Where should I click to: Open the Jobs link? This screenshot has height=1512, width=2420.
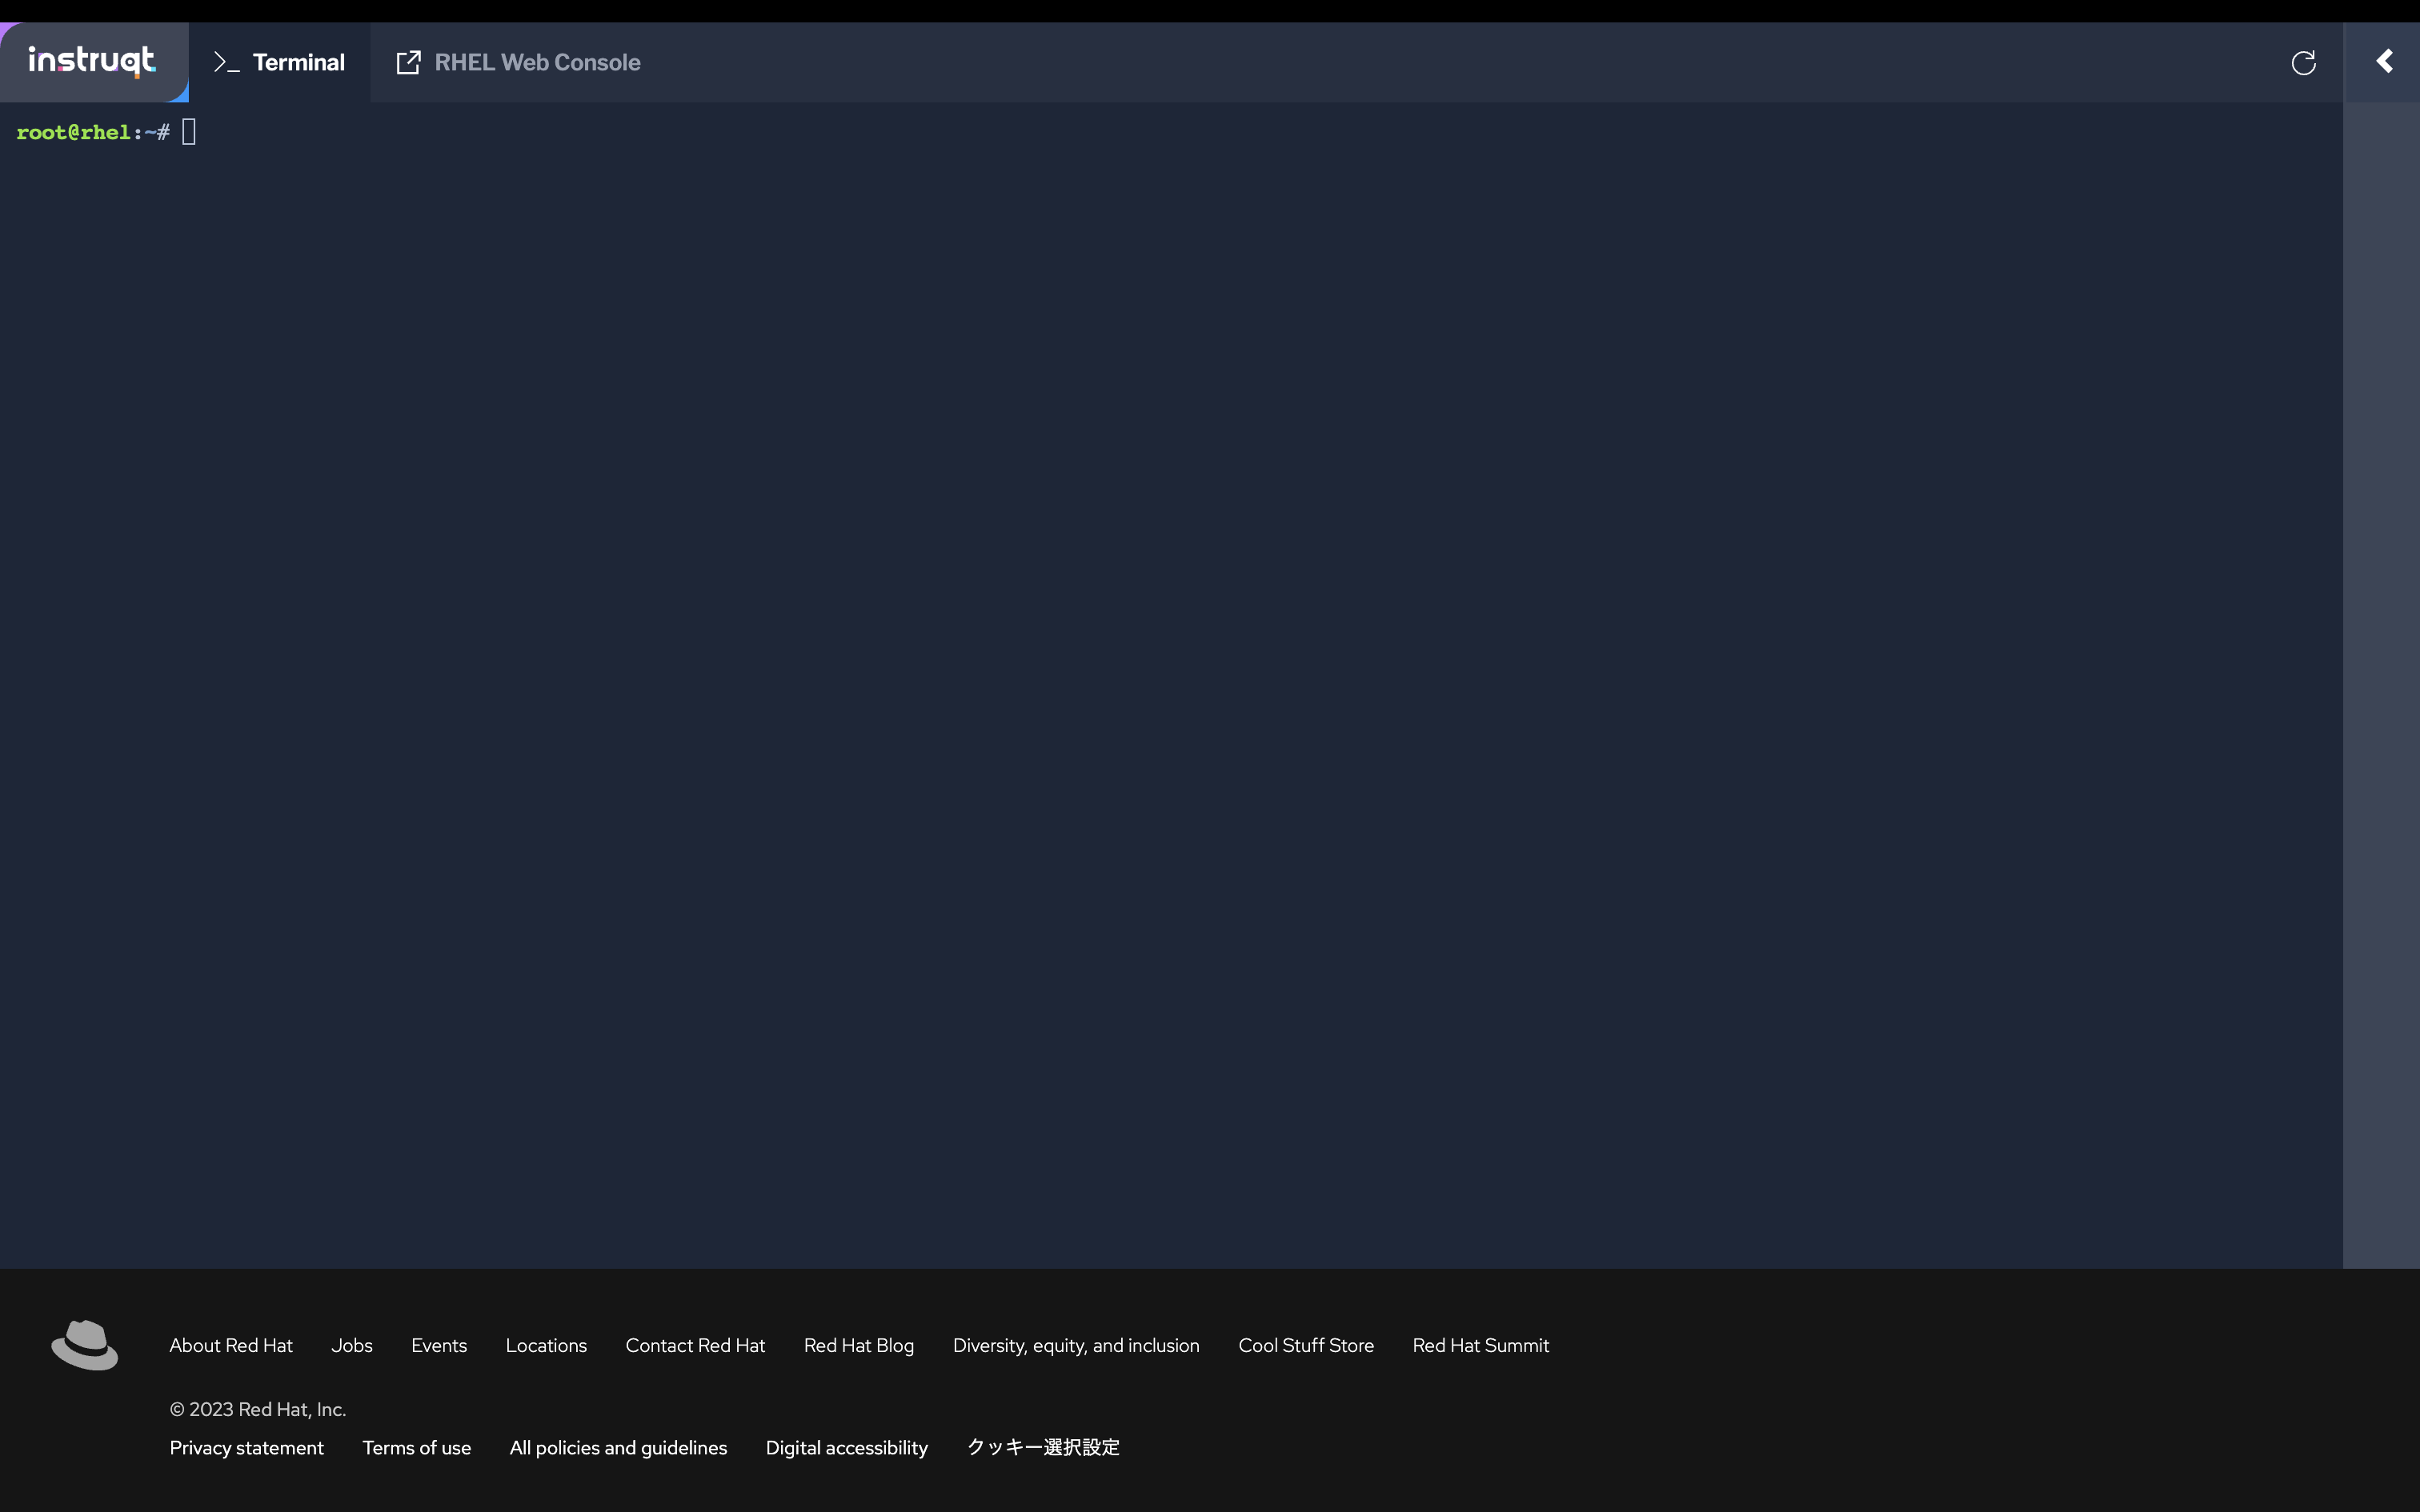click(x=352, y=1345)
